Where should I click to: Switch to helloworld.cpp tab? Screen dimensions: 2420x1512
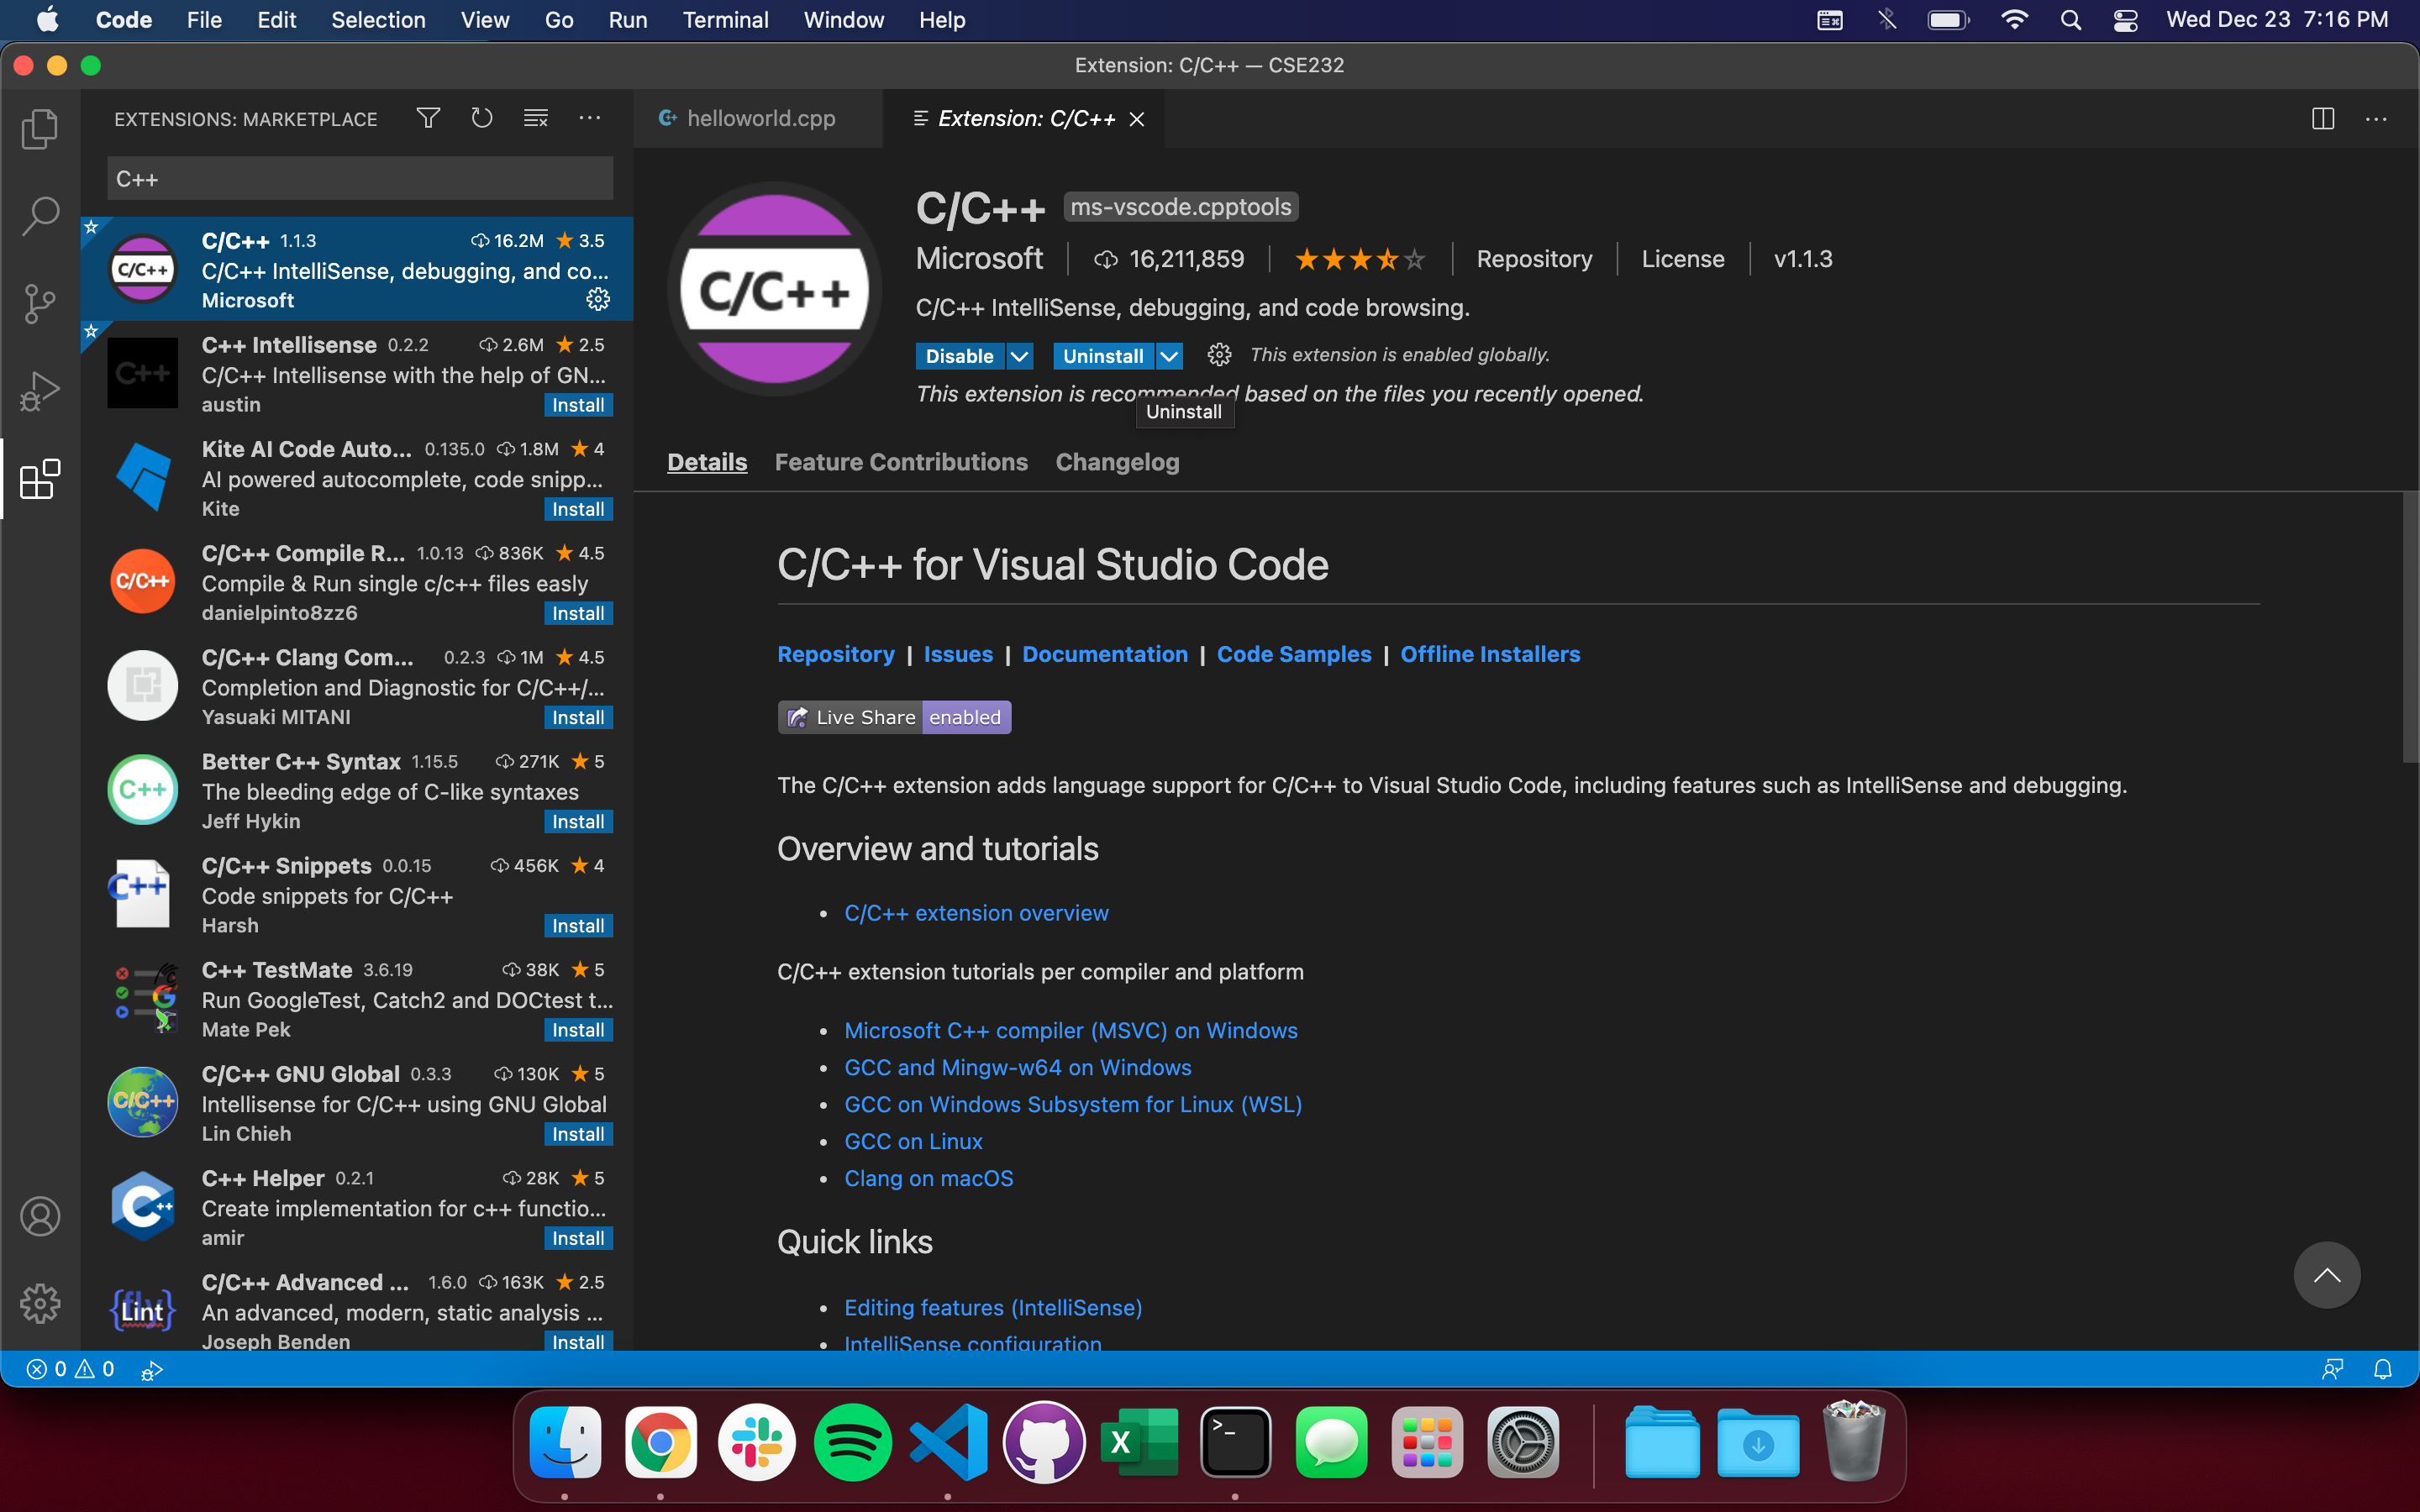click(x=758, y=118)
